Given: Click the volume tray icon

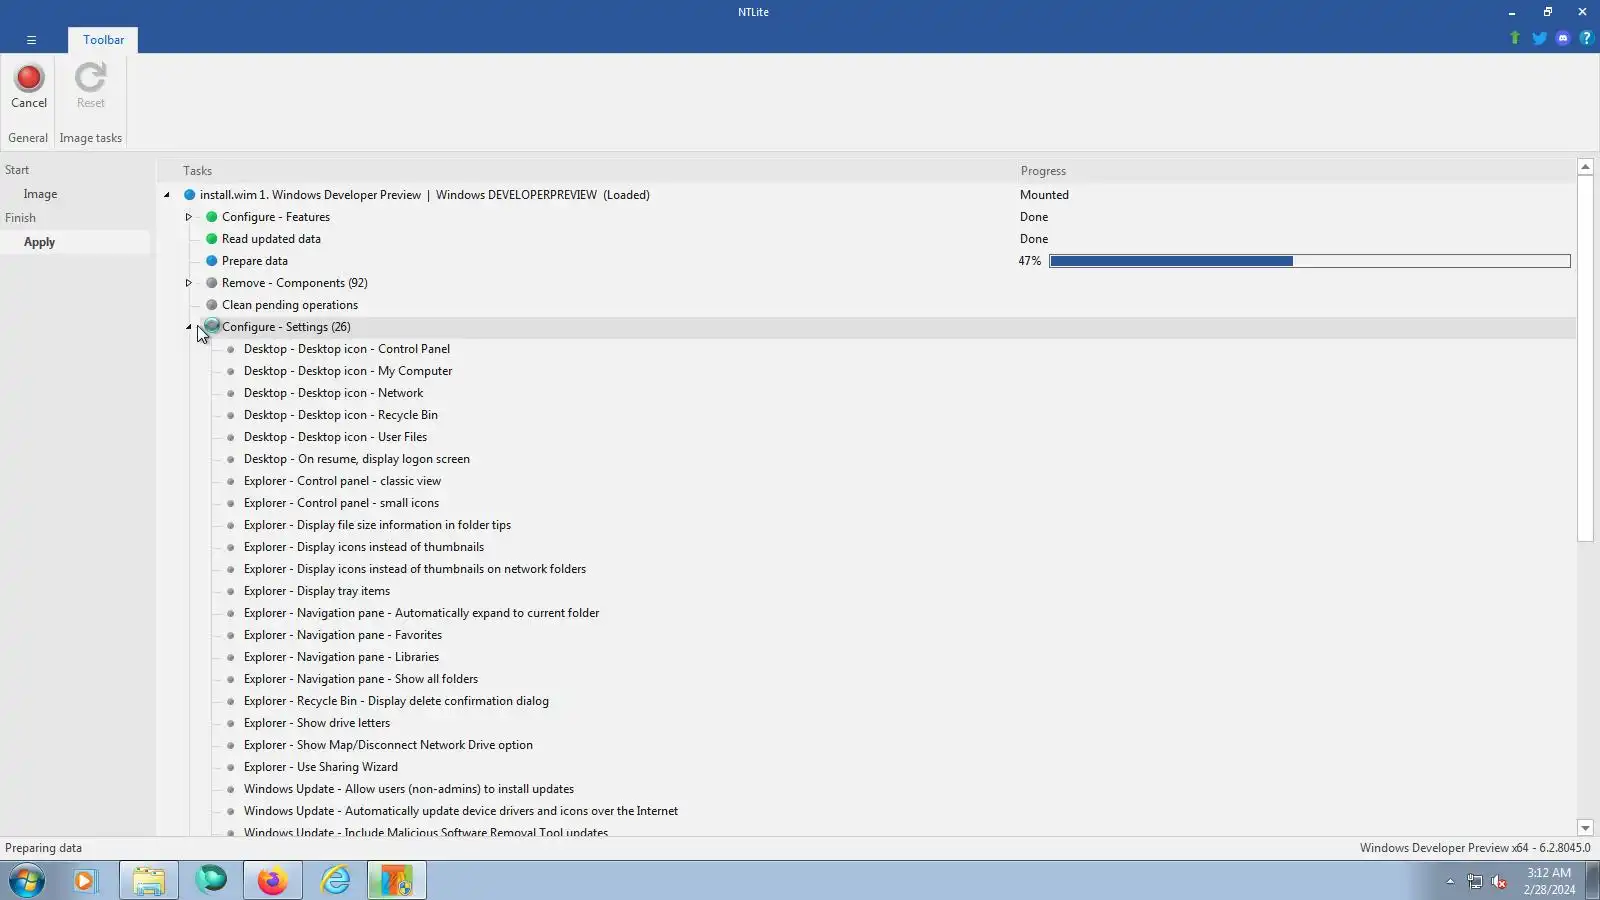Looking at the screenshot, I should point(1498,881).
